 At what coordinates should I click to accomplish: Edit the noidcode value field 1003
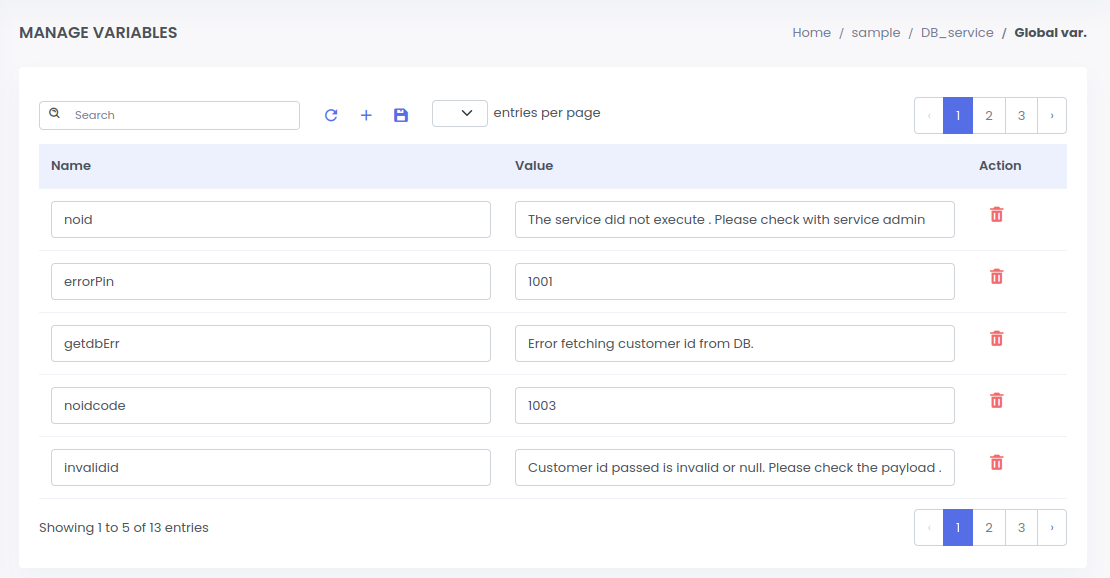coord(734,406)
